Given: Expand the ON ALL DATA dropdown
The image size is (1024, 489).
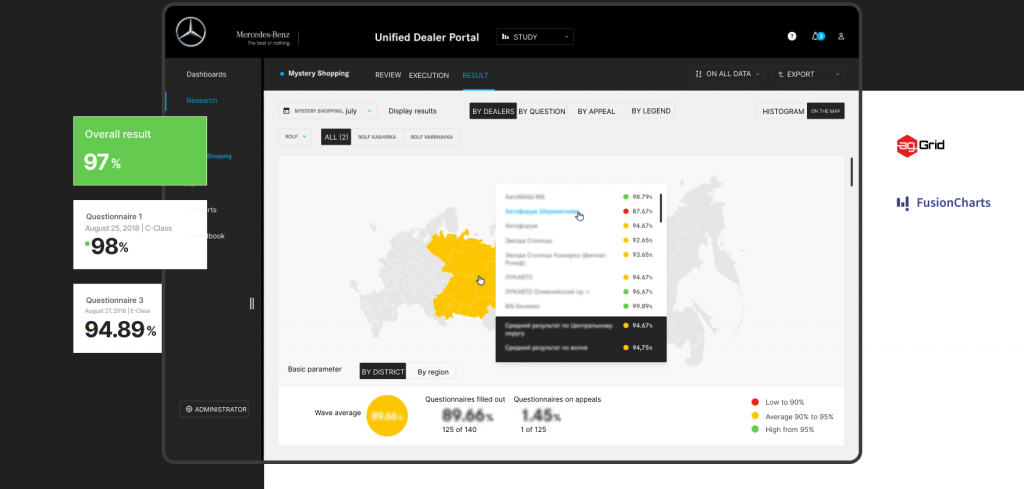Looking at the screenshot, I should tap(728, 74).
